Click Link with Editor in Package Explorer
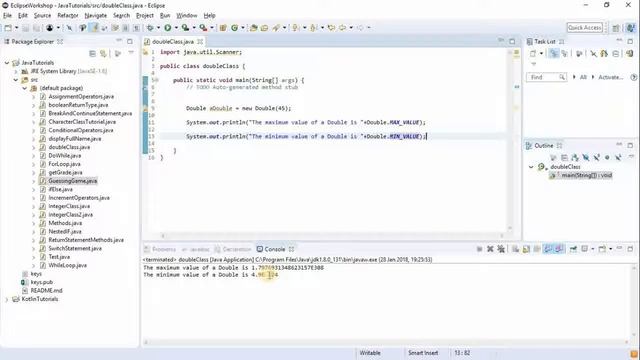 pyautogui.click(x=103, y=53)
